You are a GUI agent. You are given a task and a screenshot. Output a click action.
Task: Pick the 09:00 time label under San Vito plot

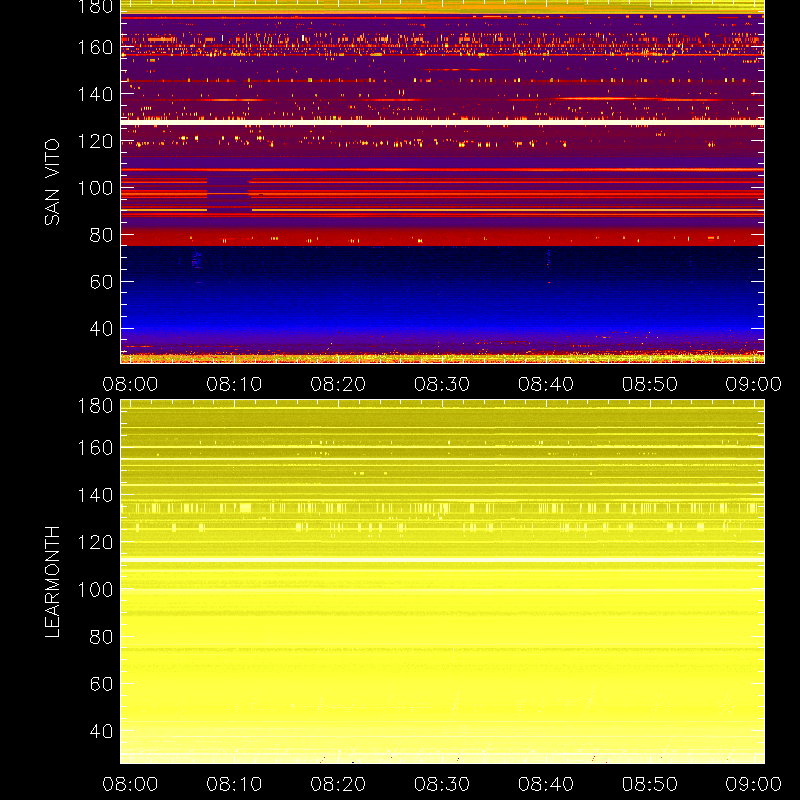[x=754, y=384]
